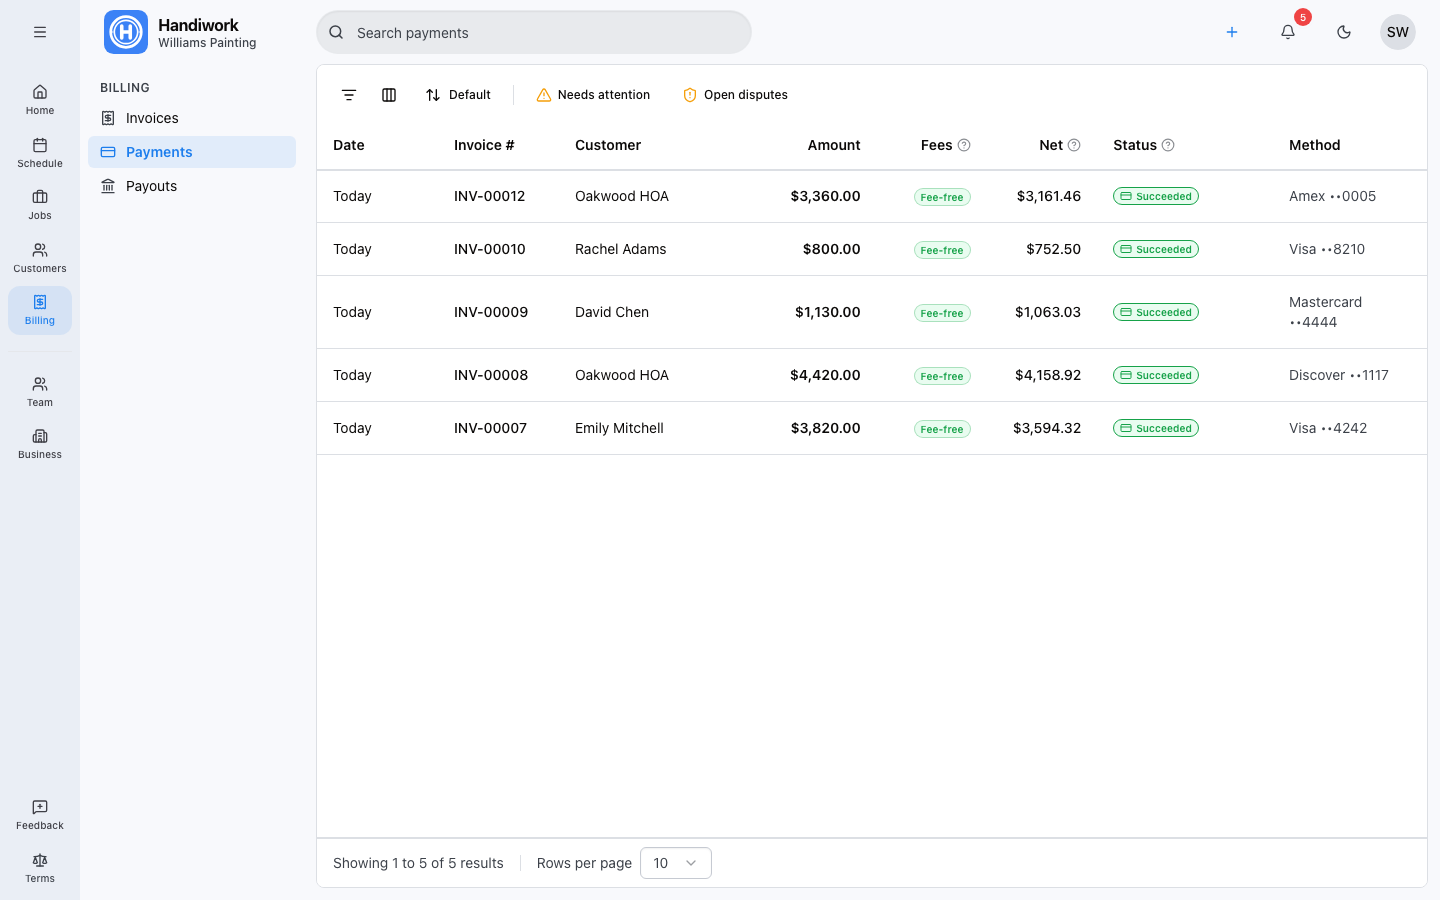Filter by Needs attention
This screenshot has height=900, width=1440.
pos(593,95)
